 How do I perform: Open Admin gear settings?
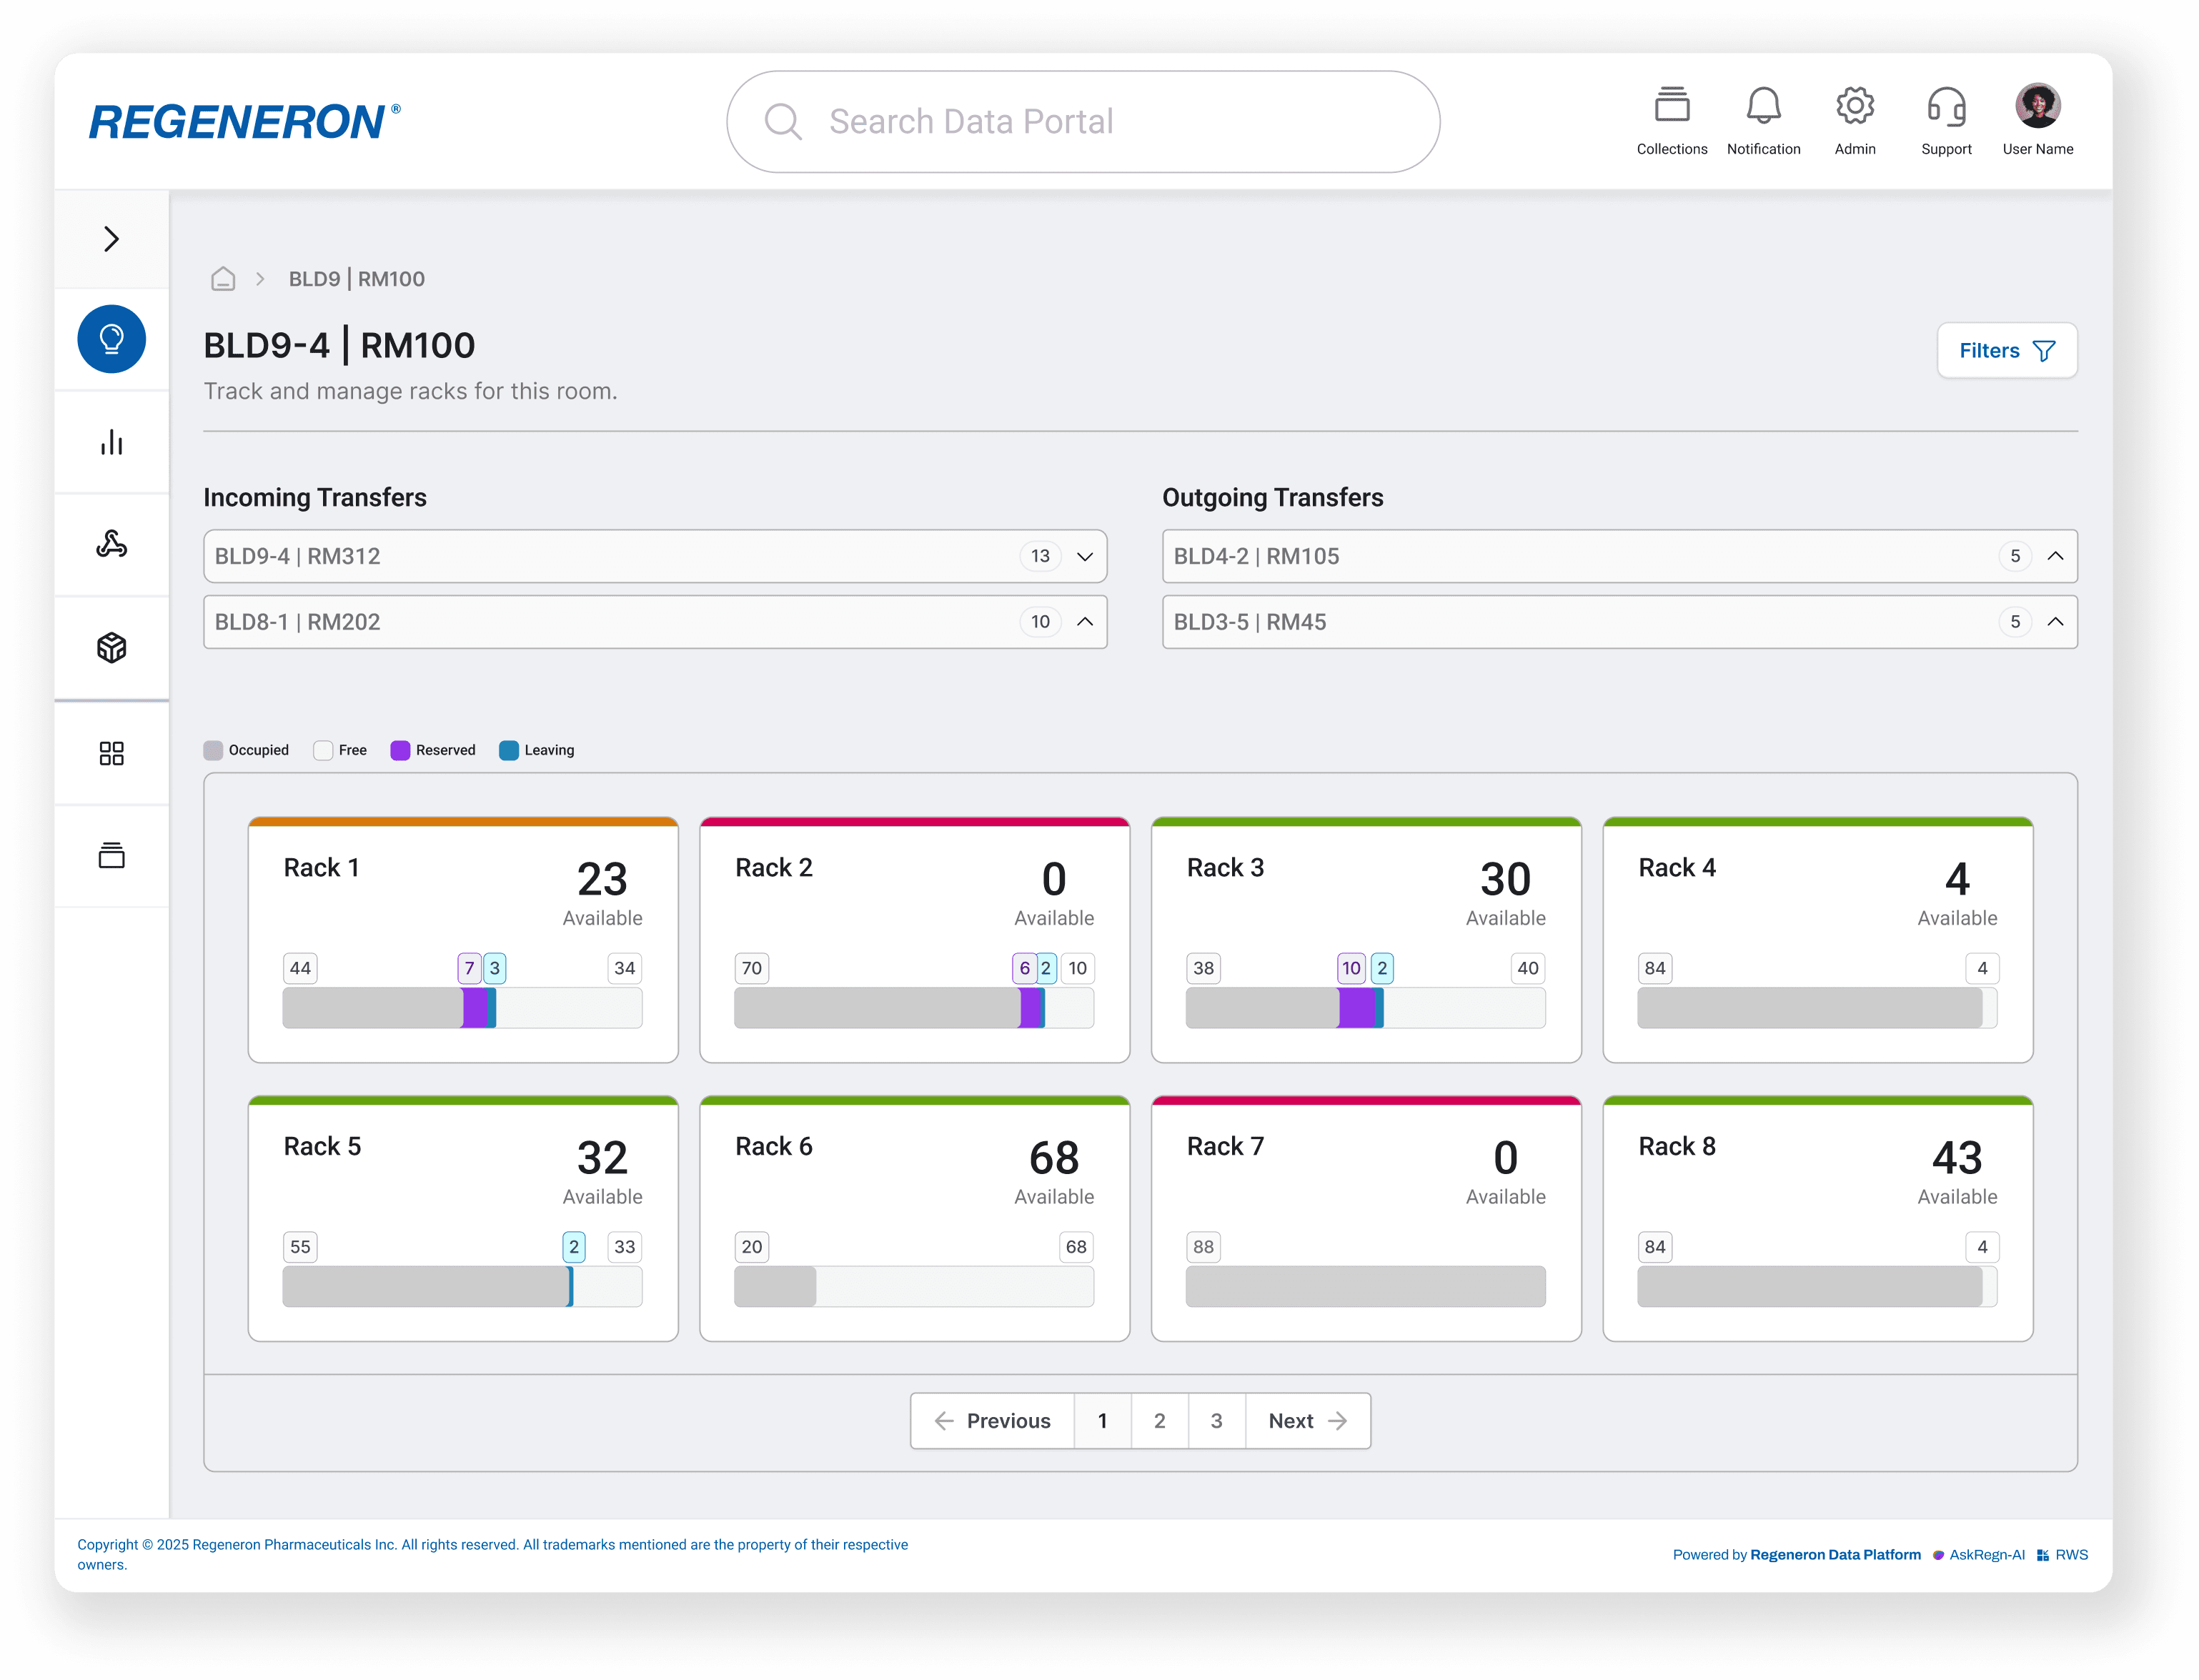[1854, 106]
